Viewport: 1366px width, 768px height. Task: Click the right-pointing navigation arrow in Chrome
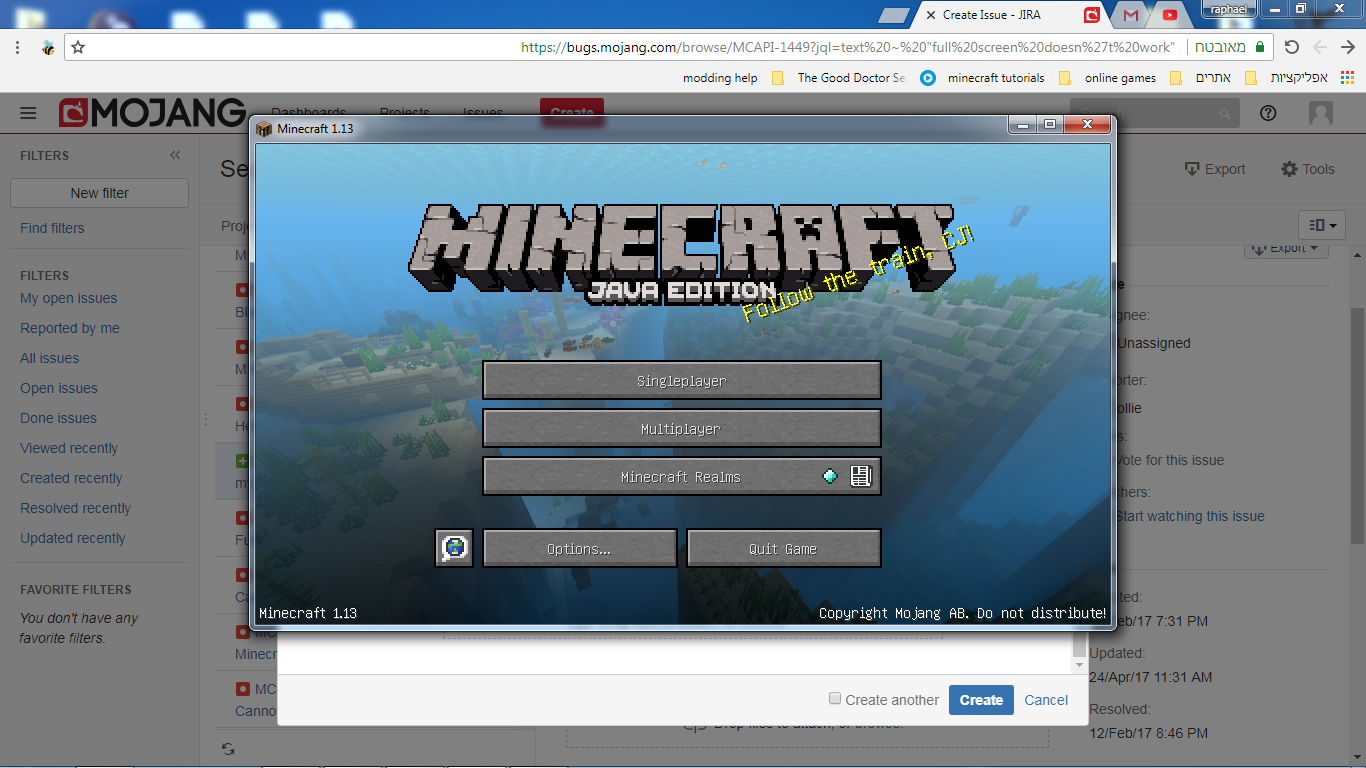tap(1347, 47)
